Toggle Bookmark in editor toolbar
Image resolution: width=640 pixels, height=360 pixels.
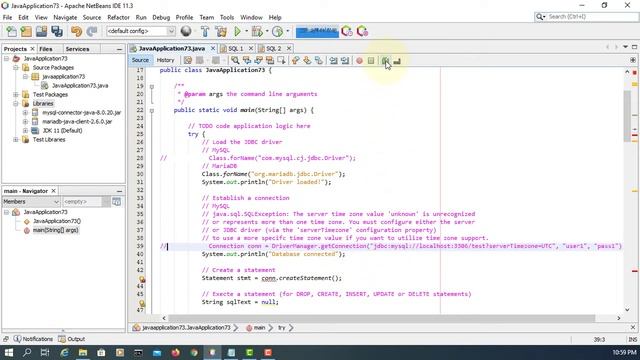319,60
